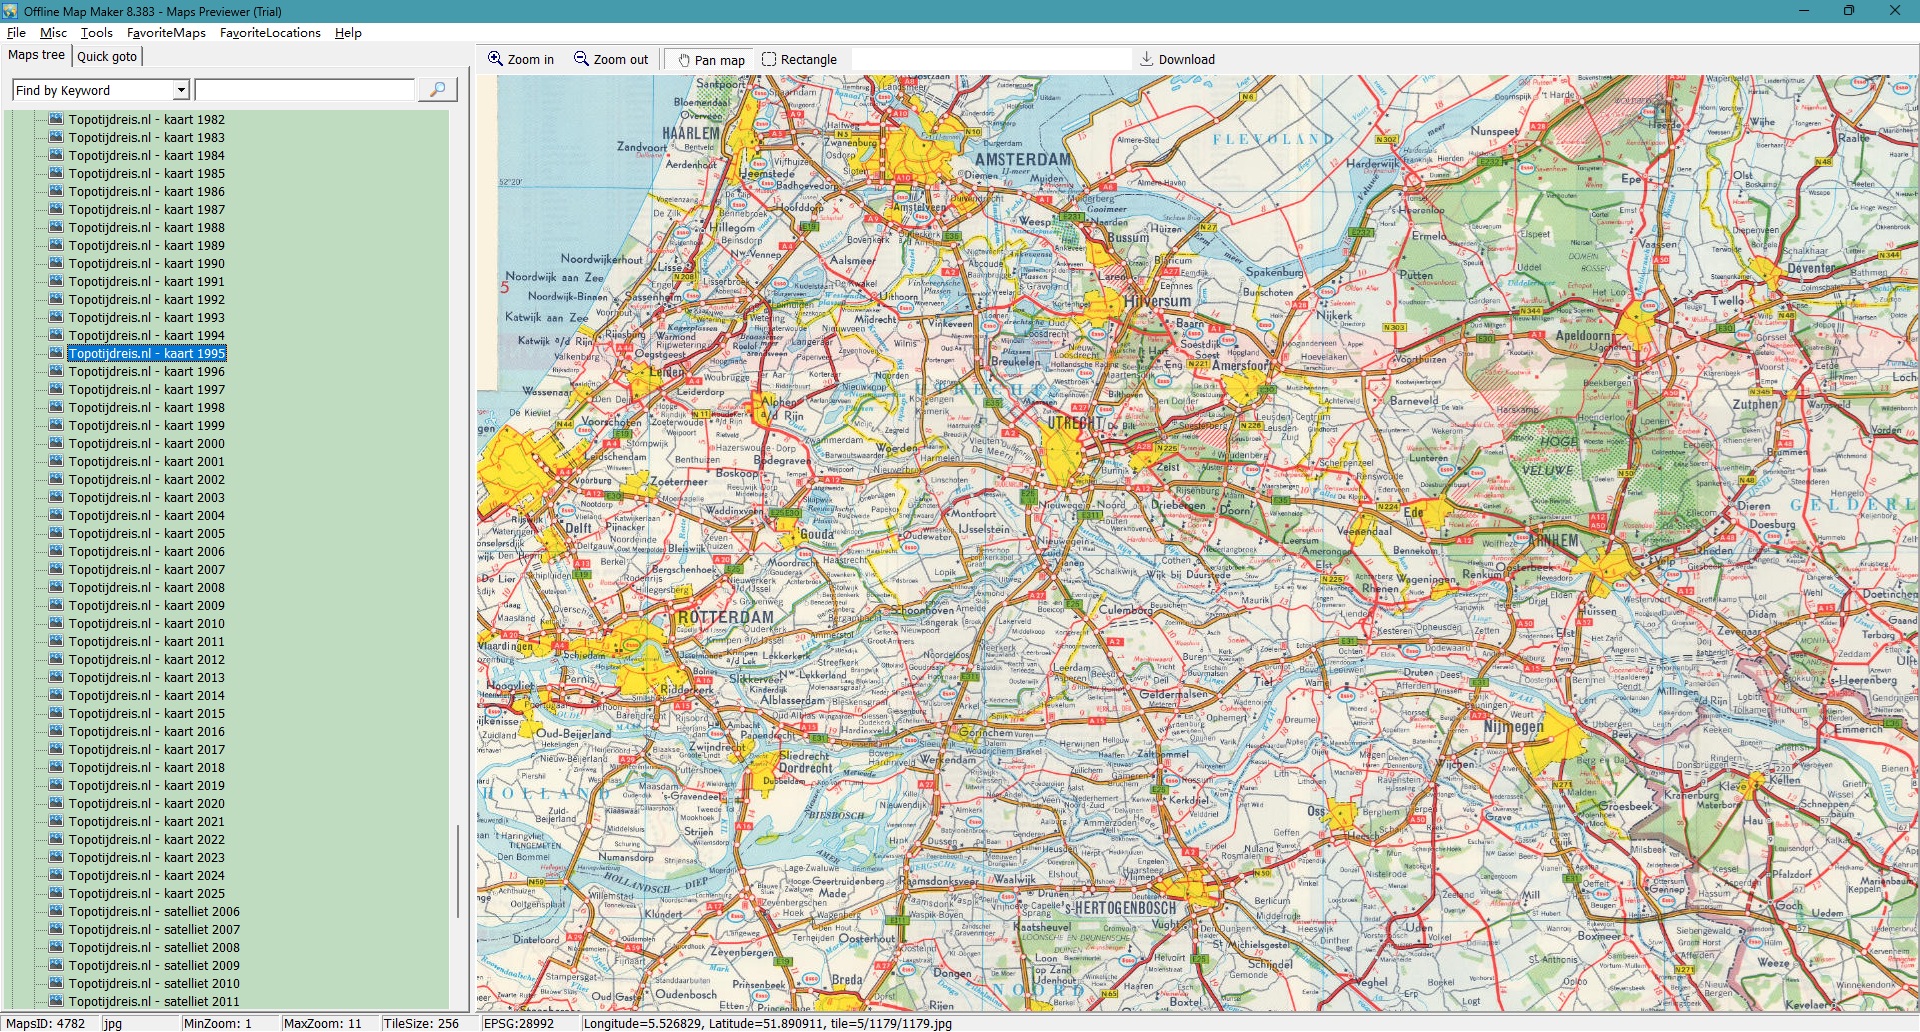The image size is (1920, 1032).
Task: Click the Zoom in magnifier icon
Action: pyautogui.click(x=495, y=59)
